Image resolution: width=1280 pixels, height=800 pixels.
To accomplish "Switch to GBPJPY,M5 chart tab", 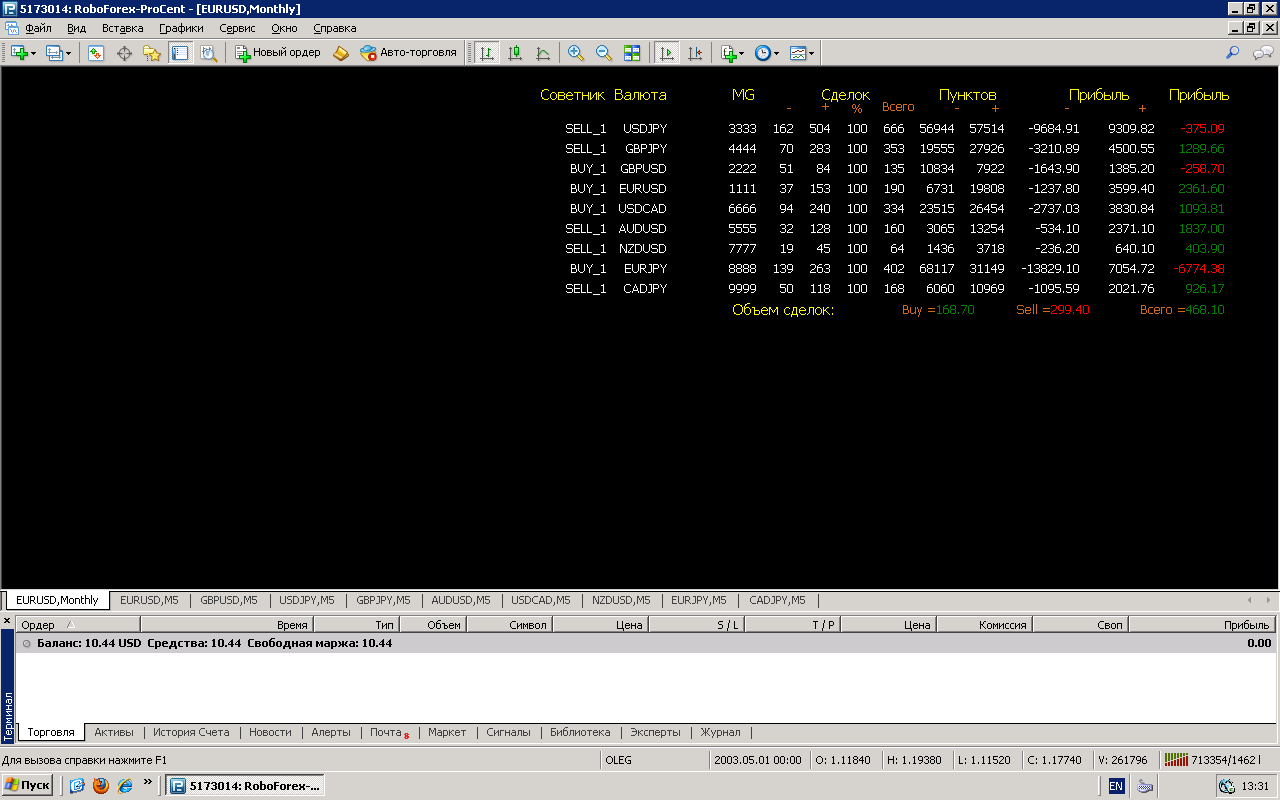I will [383, 600].
